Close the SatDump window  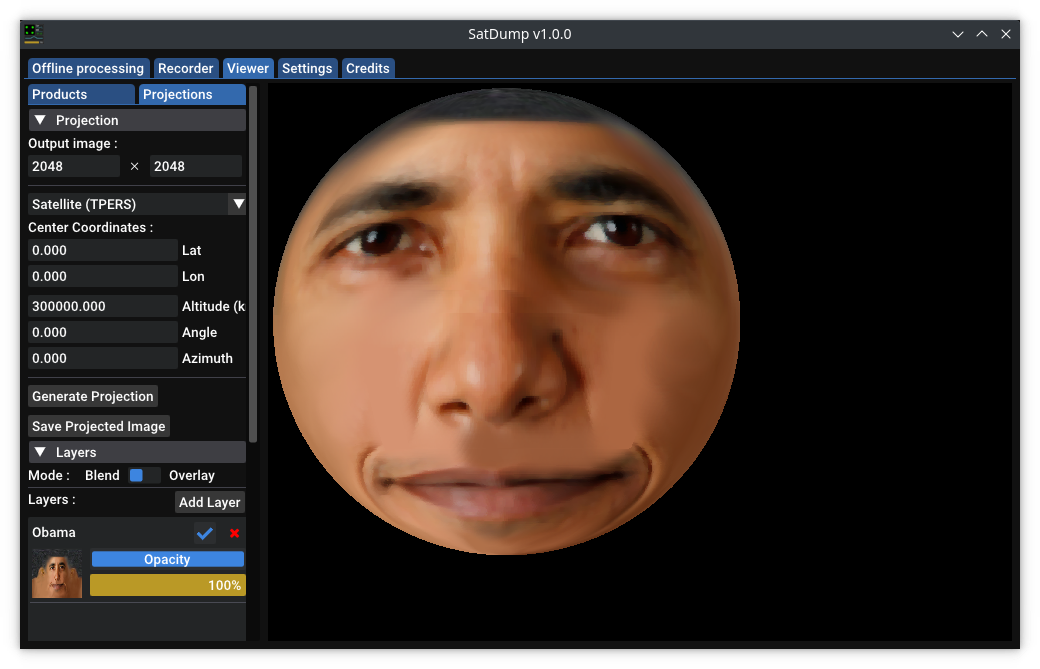(1006, 34)
